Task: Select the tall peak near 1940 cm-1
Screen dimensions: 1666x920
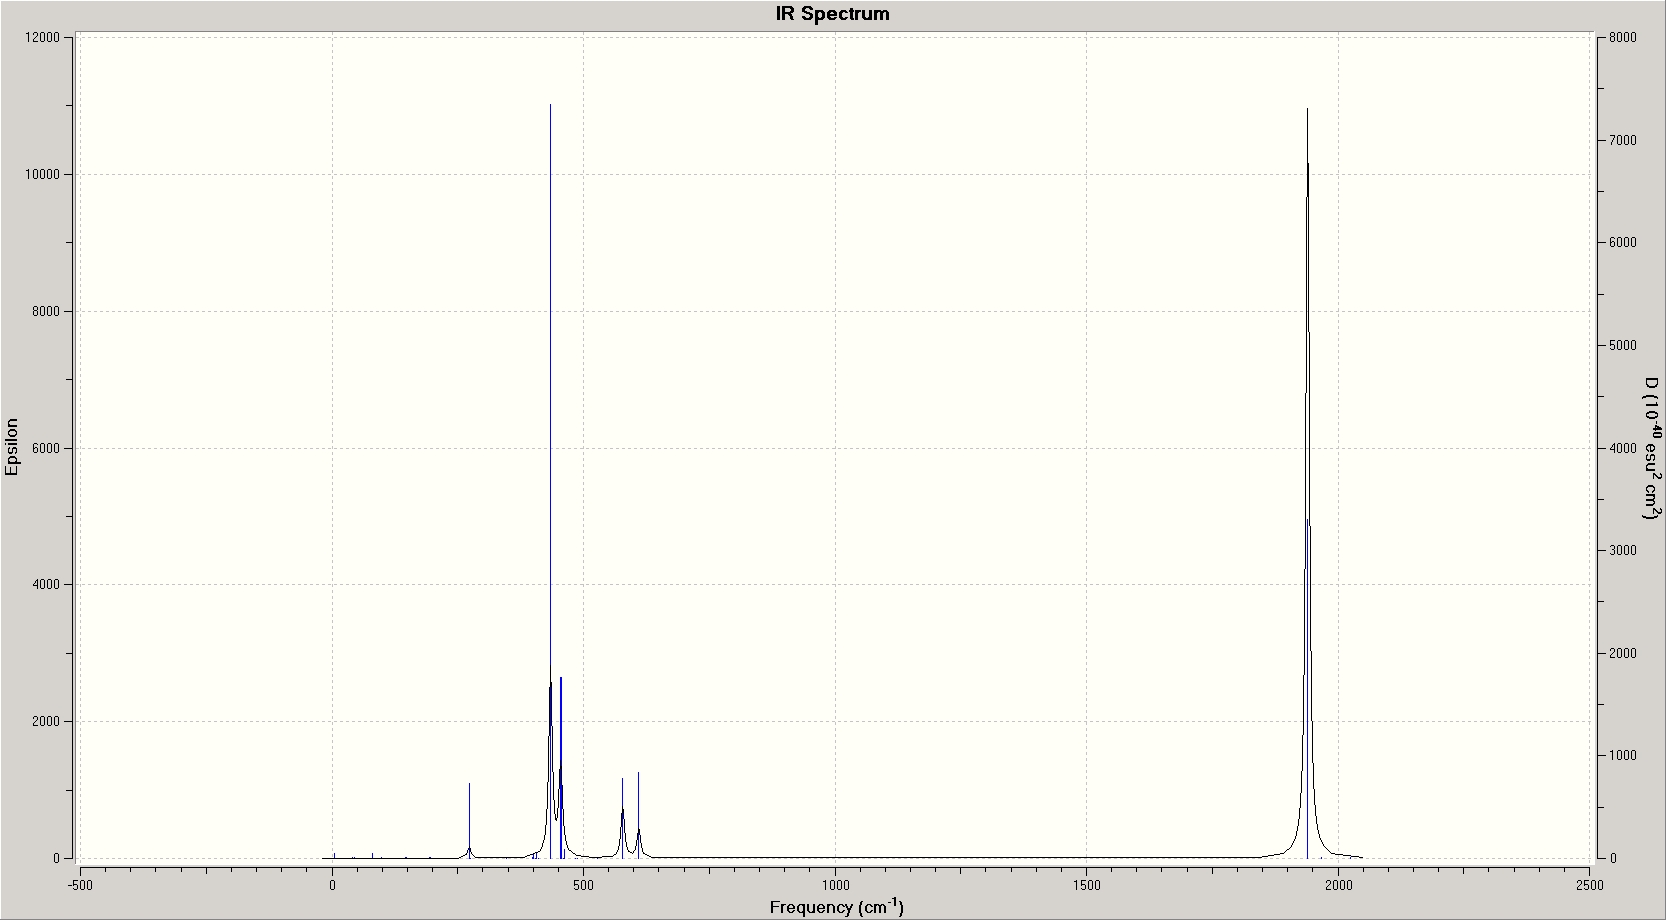Action: [x=1308, y=483]
